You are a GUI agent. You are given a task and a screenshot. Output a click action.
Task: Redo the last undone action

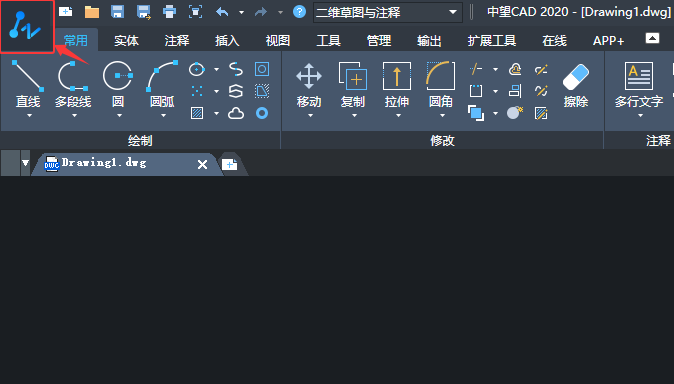click(x=261, y=12)
